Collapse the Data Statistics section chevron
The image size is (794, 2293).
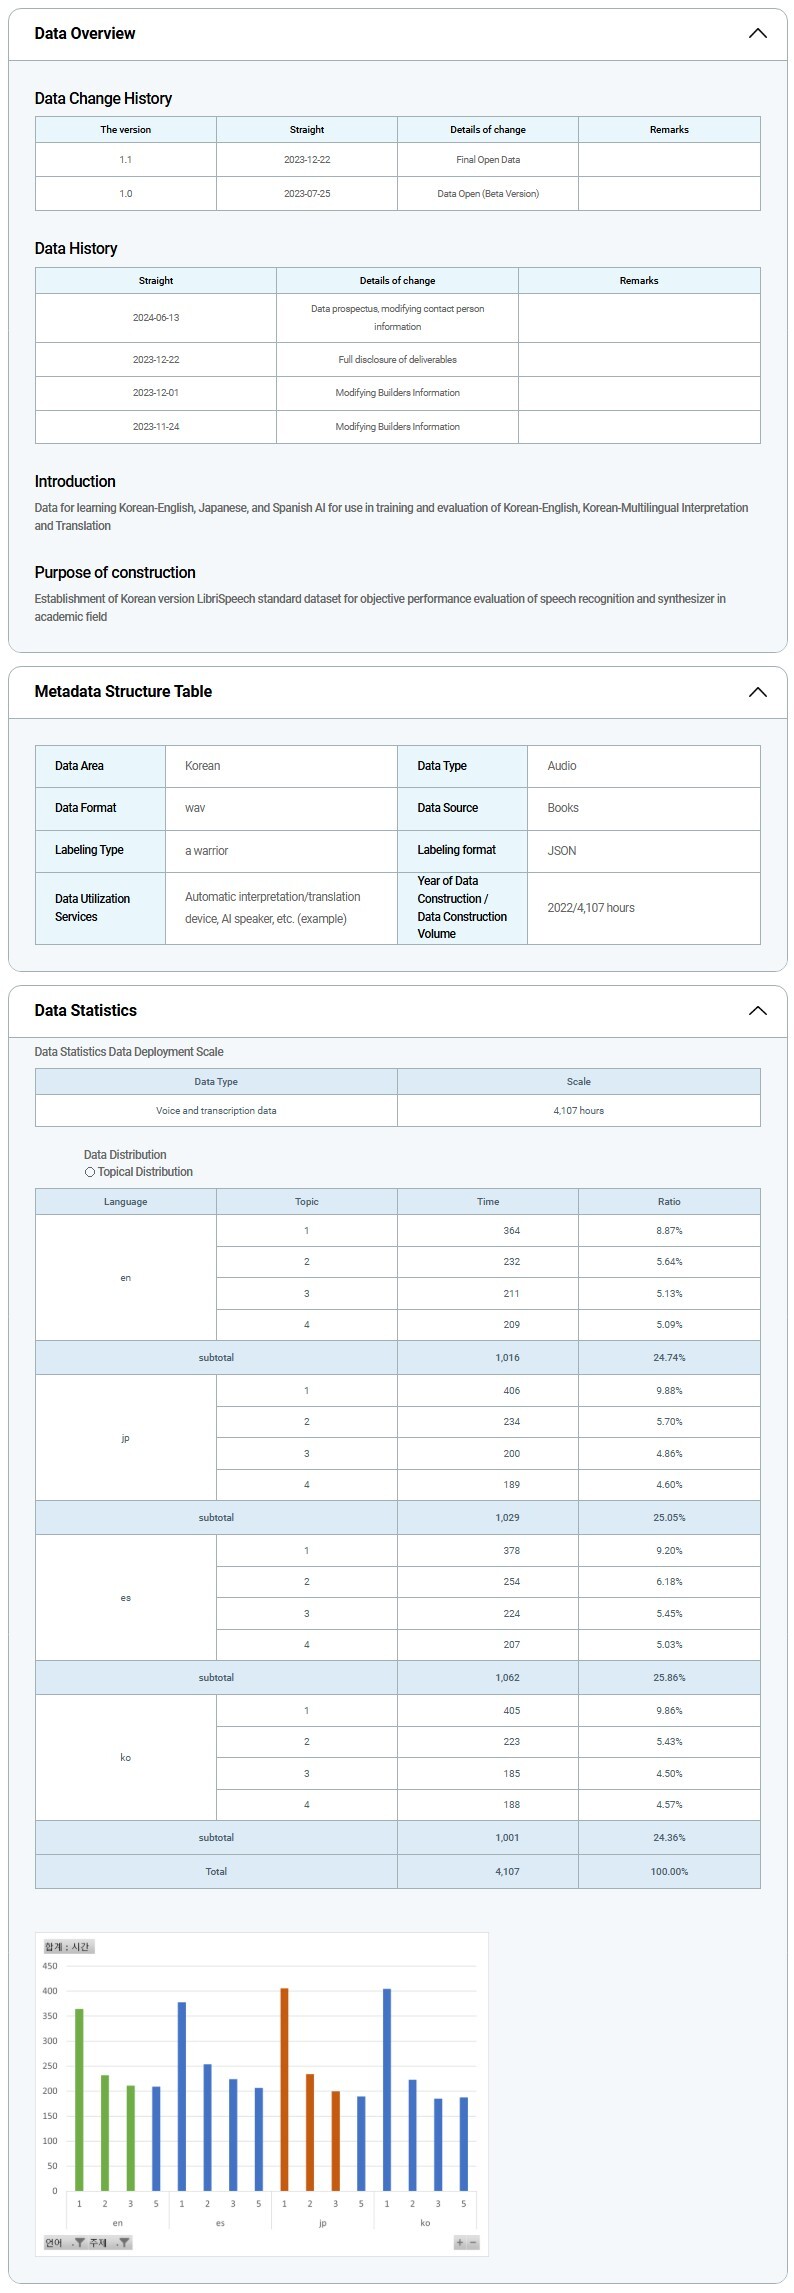tap(757, 1010)
